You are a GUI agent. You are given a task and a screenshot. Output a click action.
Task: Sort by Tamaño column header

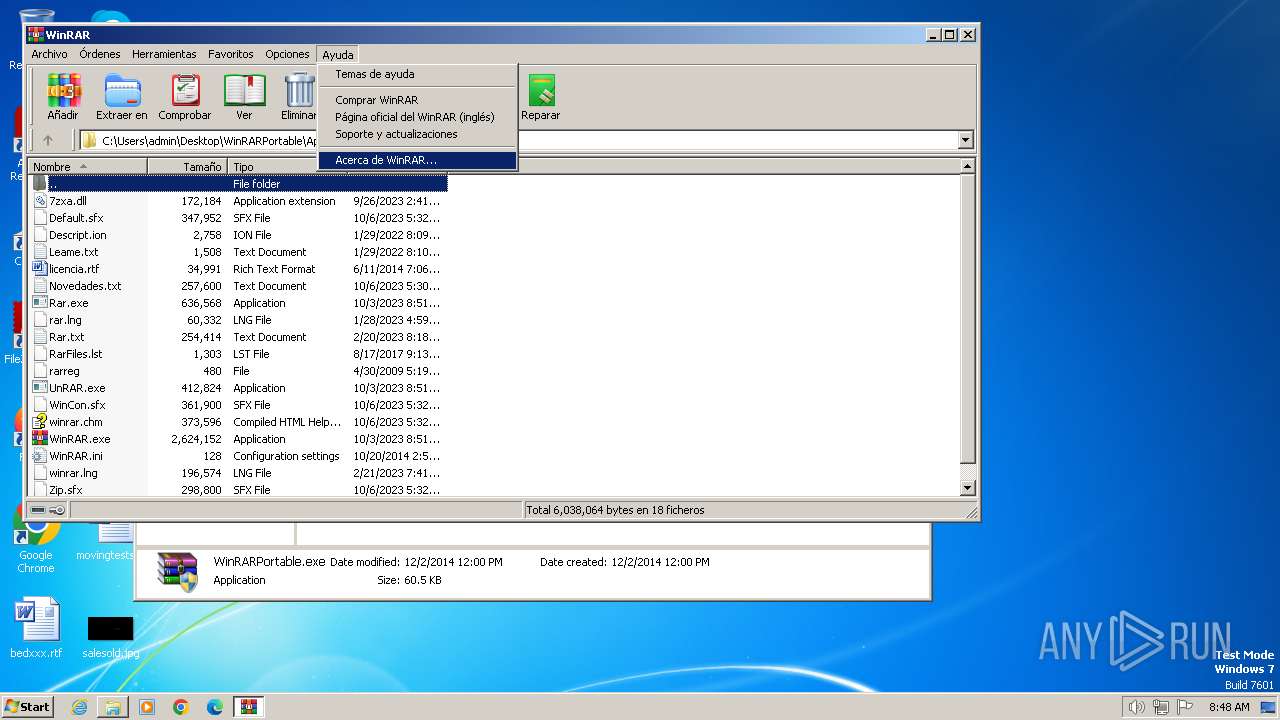click(x=188, y=167)
